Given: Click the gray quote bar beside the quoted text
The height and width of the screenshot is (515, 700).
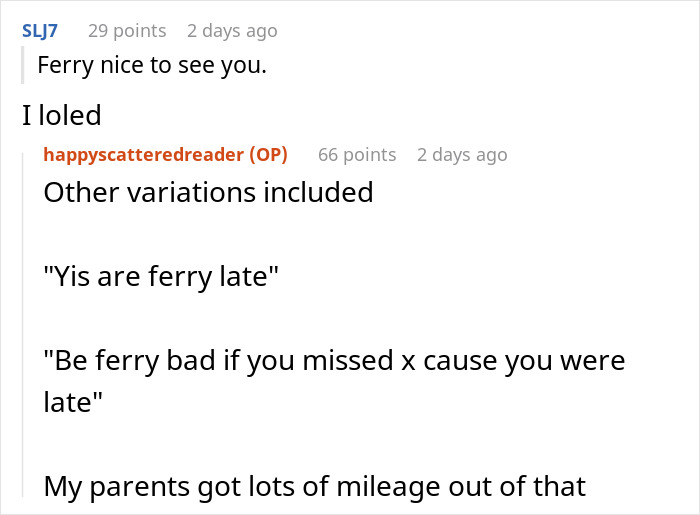Looking at the screenshot, I should pyautogui.click(x=24, y=66).
